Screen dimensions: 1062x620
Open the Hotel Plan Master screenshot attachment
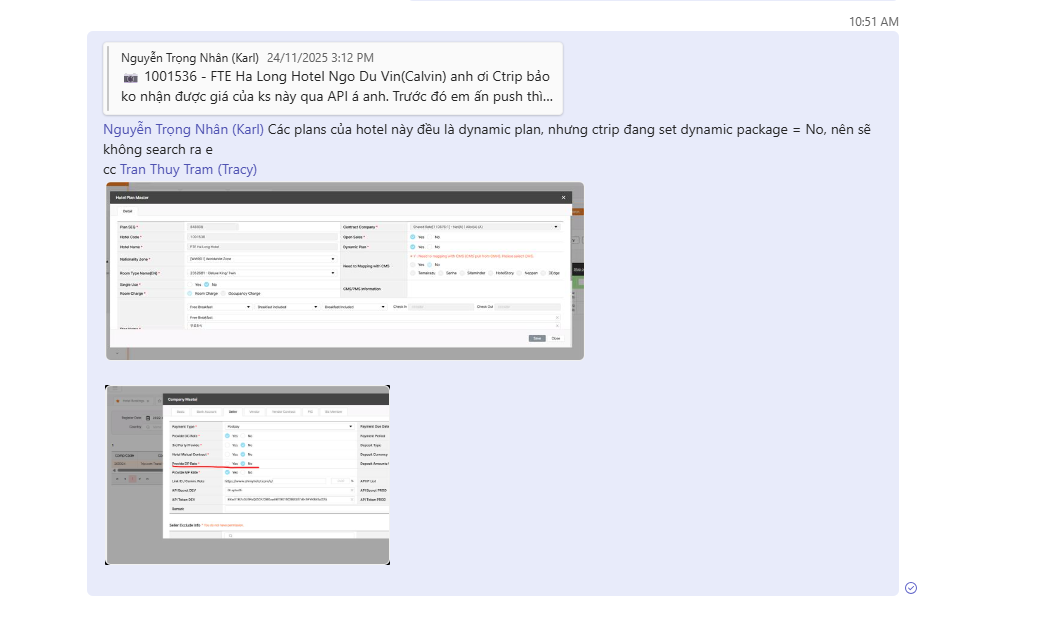[345, 271]
